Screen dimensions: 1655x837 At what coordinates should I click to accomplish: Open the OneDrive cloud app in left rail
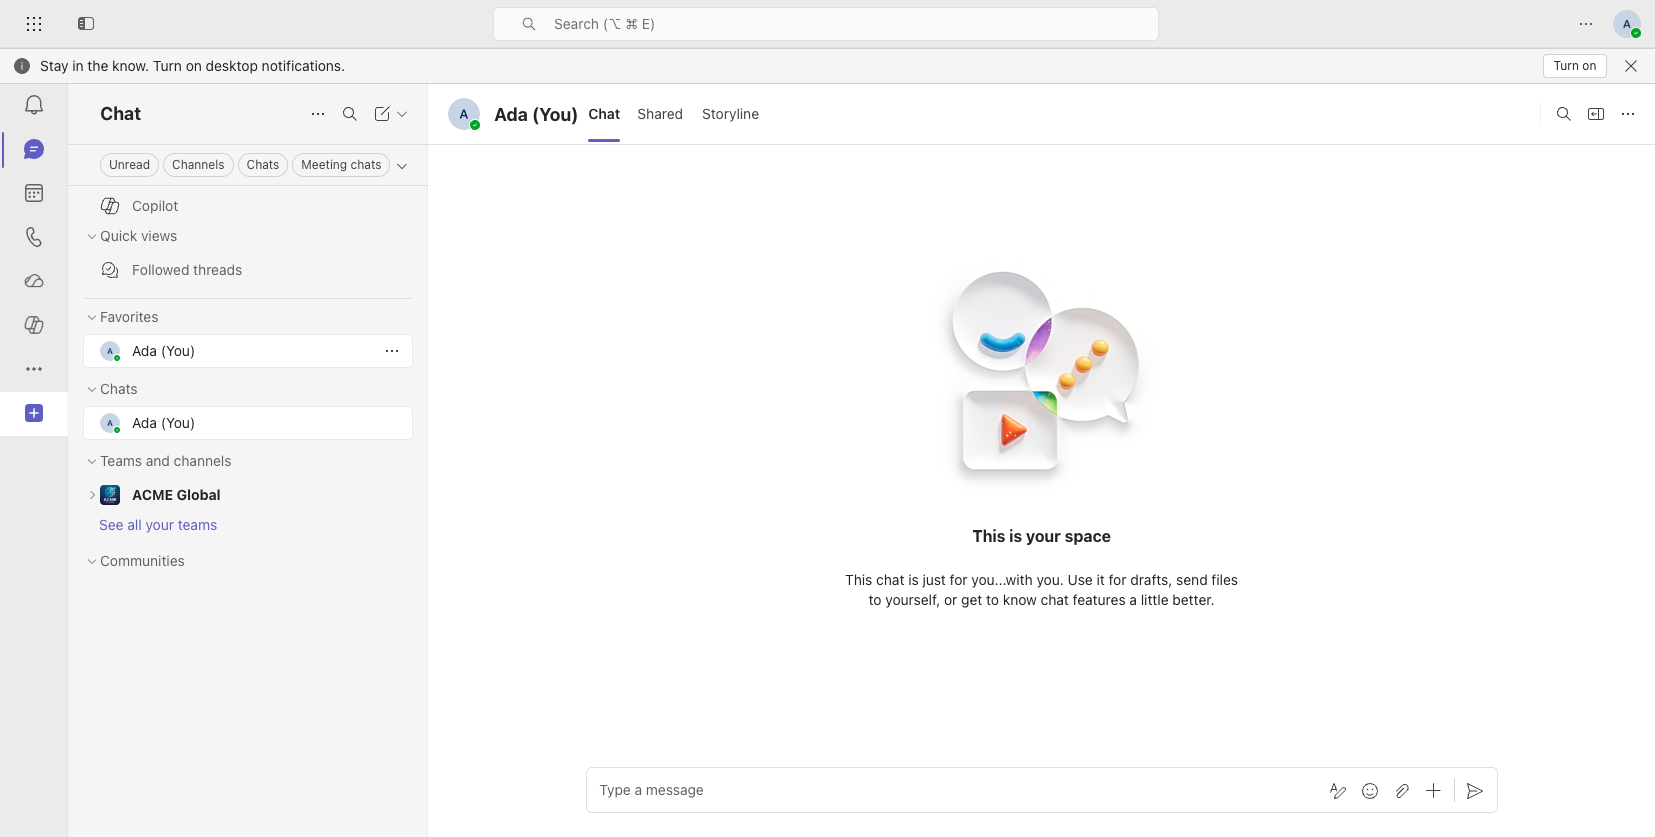(34, 281)
